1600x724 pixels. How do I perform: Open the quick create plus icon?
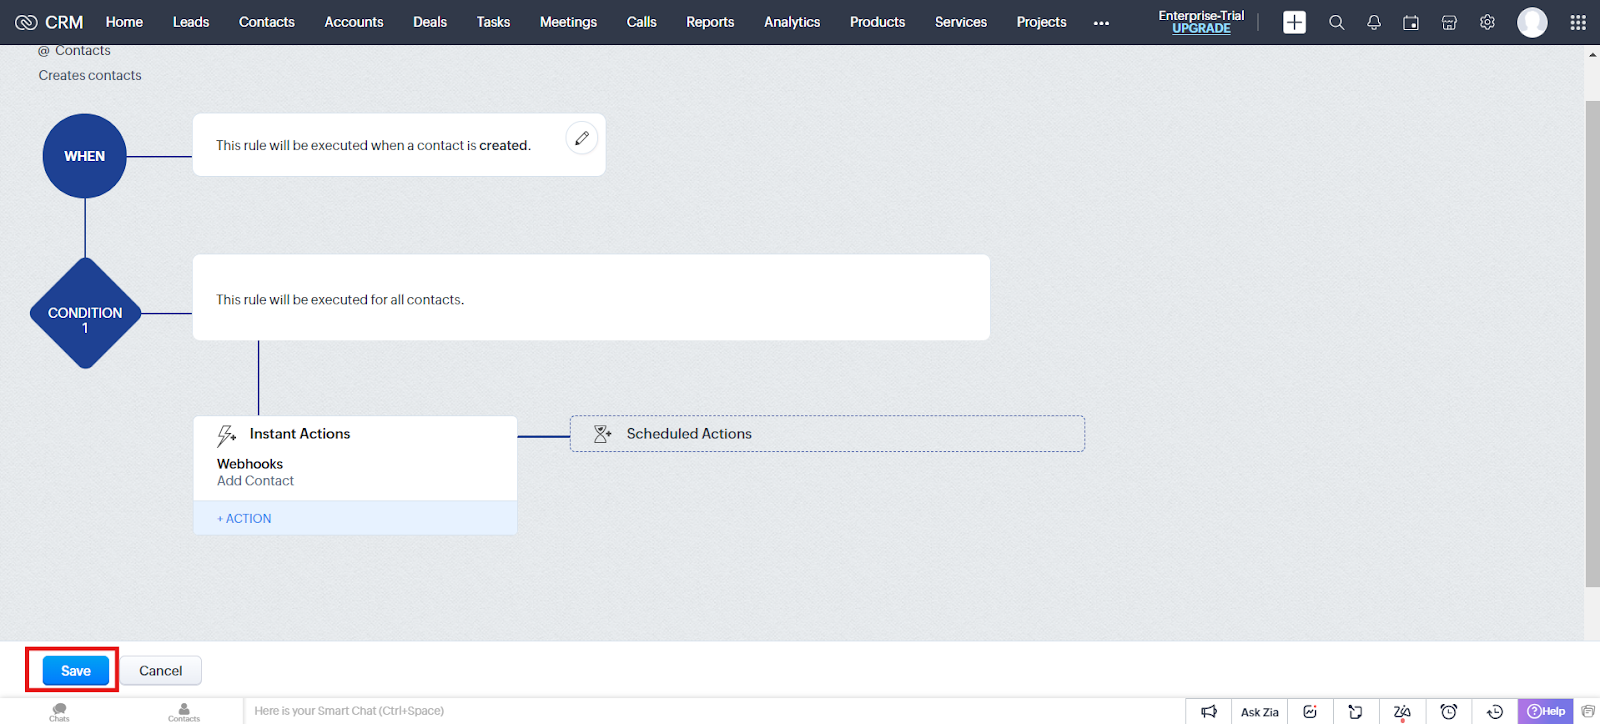point(1294,22)
